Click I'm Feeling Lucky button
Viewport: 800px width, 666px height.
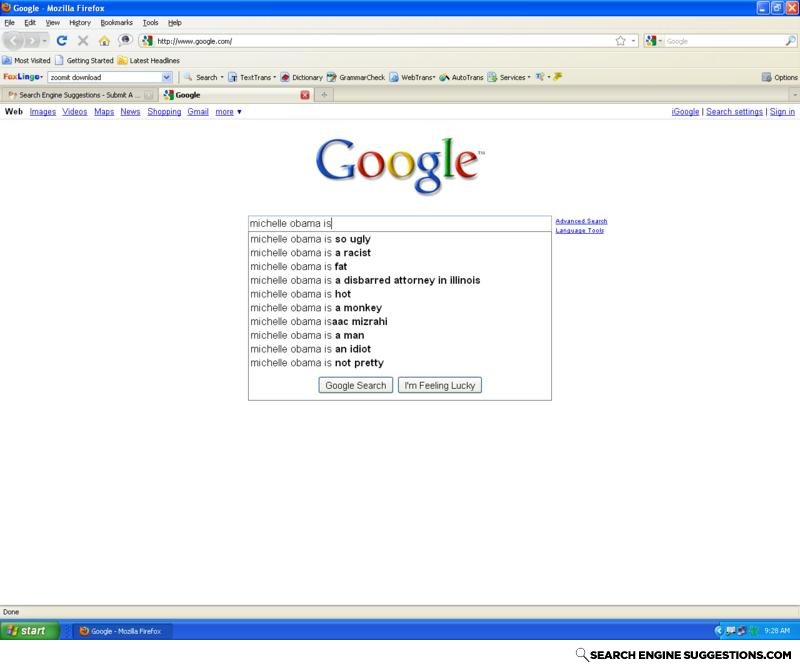[440, 385]
